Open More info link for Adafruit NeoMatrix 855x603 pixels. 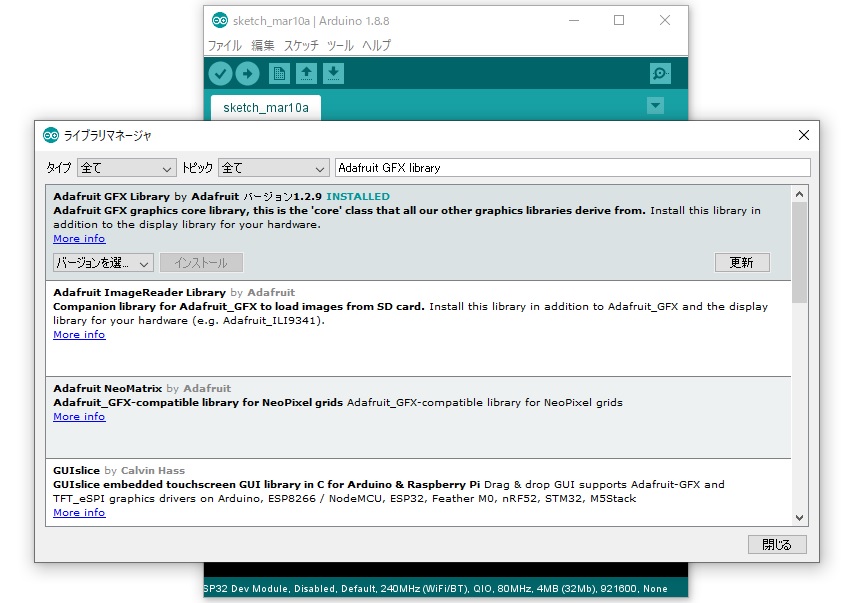coord(79,417)
